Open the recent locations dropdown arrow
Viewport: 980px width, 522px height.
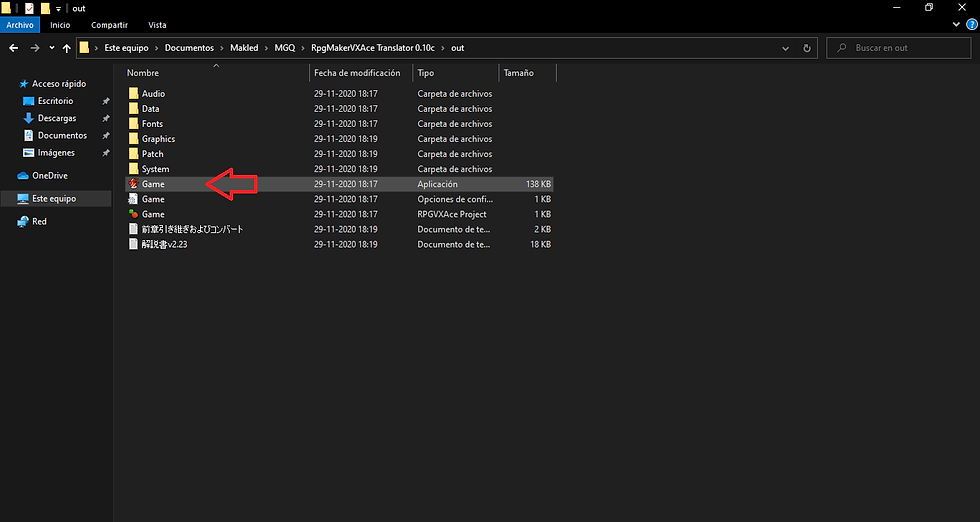point(52,48)
